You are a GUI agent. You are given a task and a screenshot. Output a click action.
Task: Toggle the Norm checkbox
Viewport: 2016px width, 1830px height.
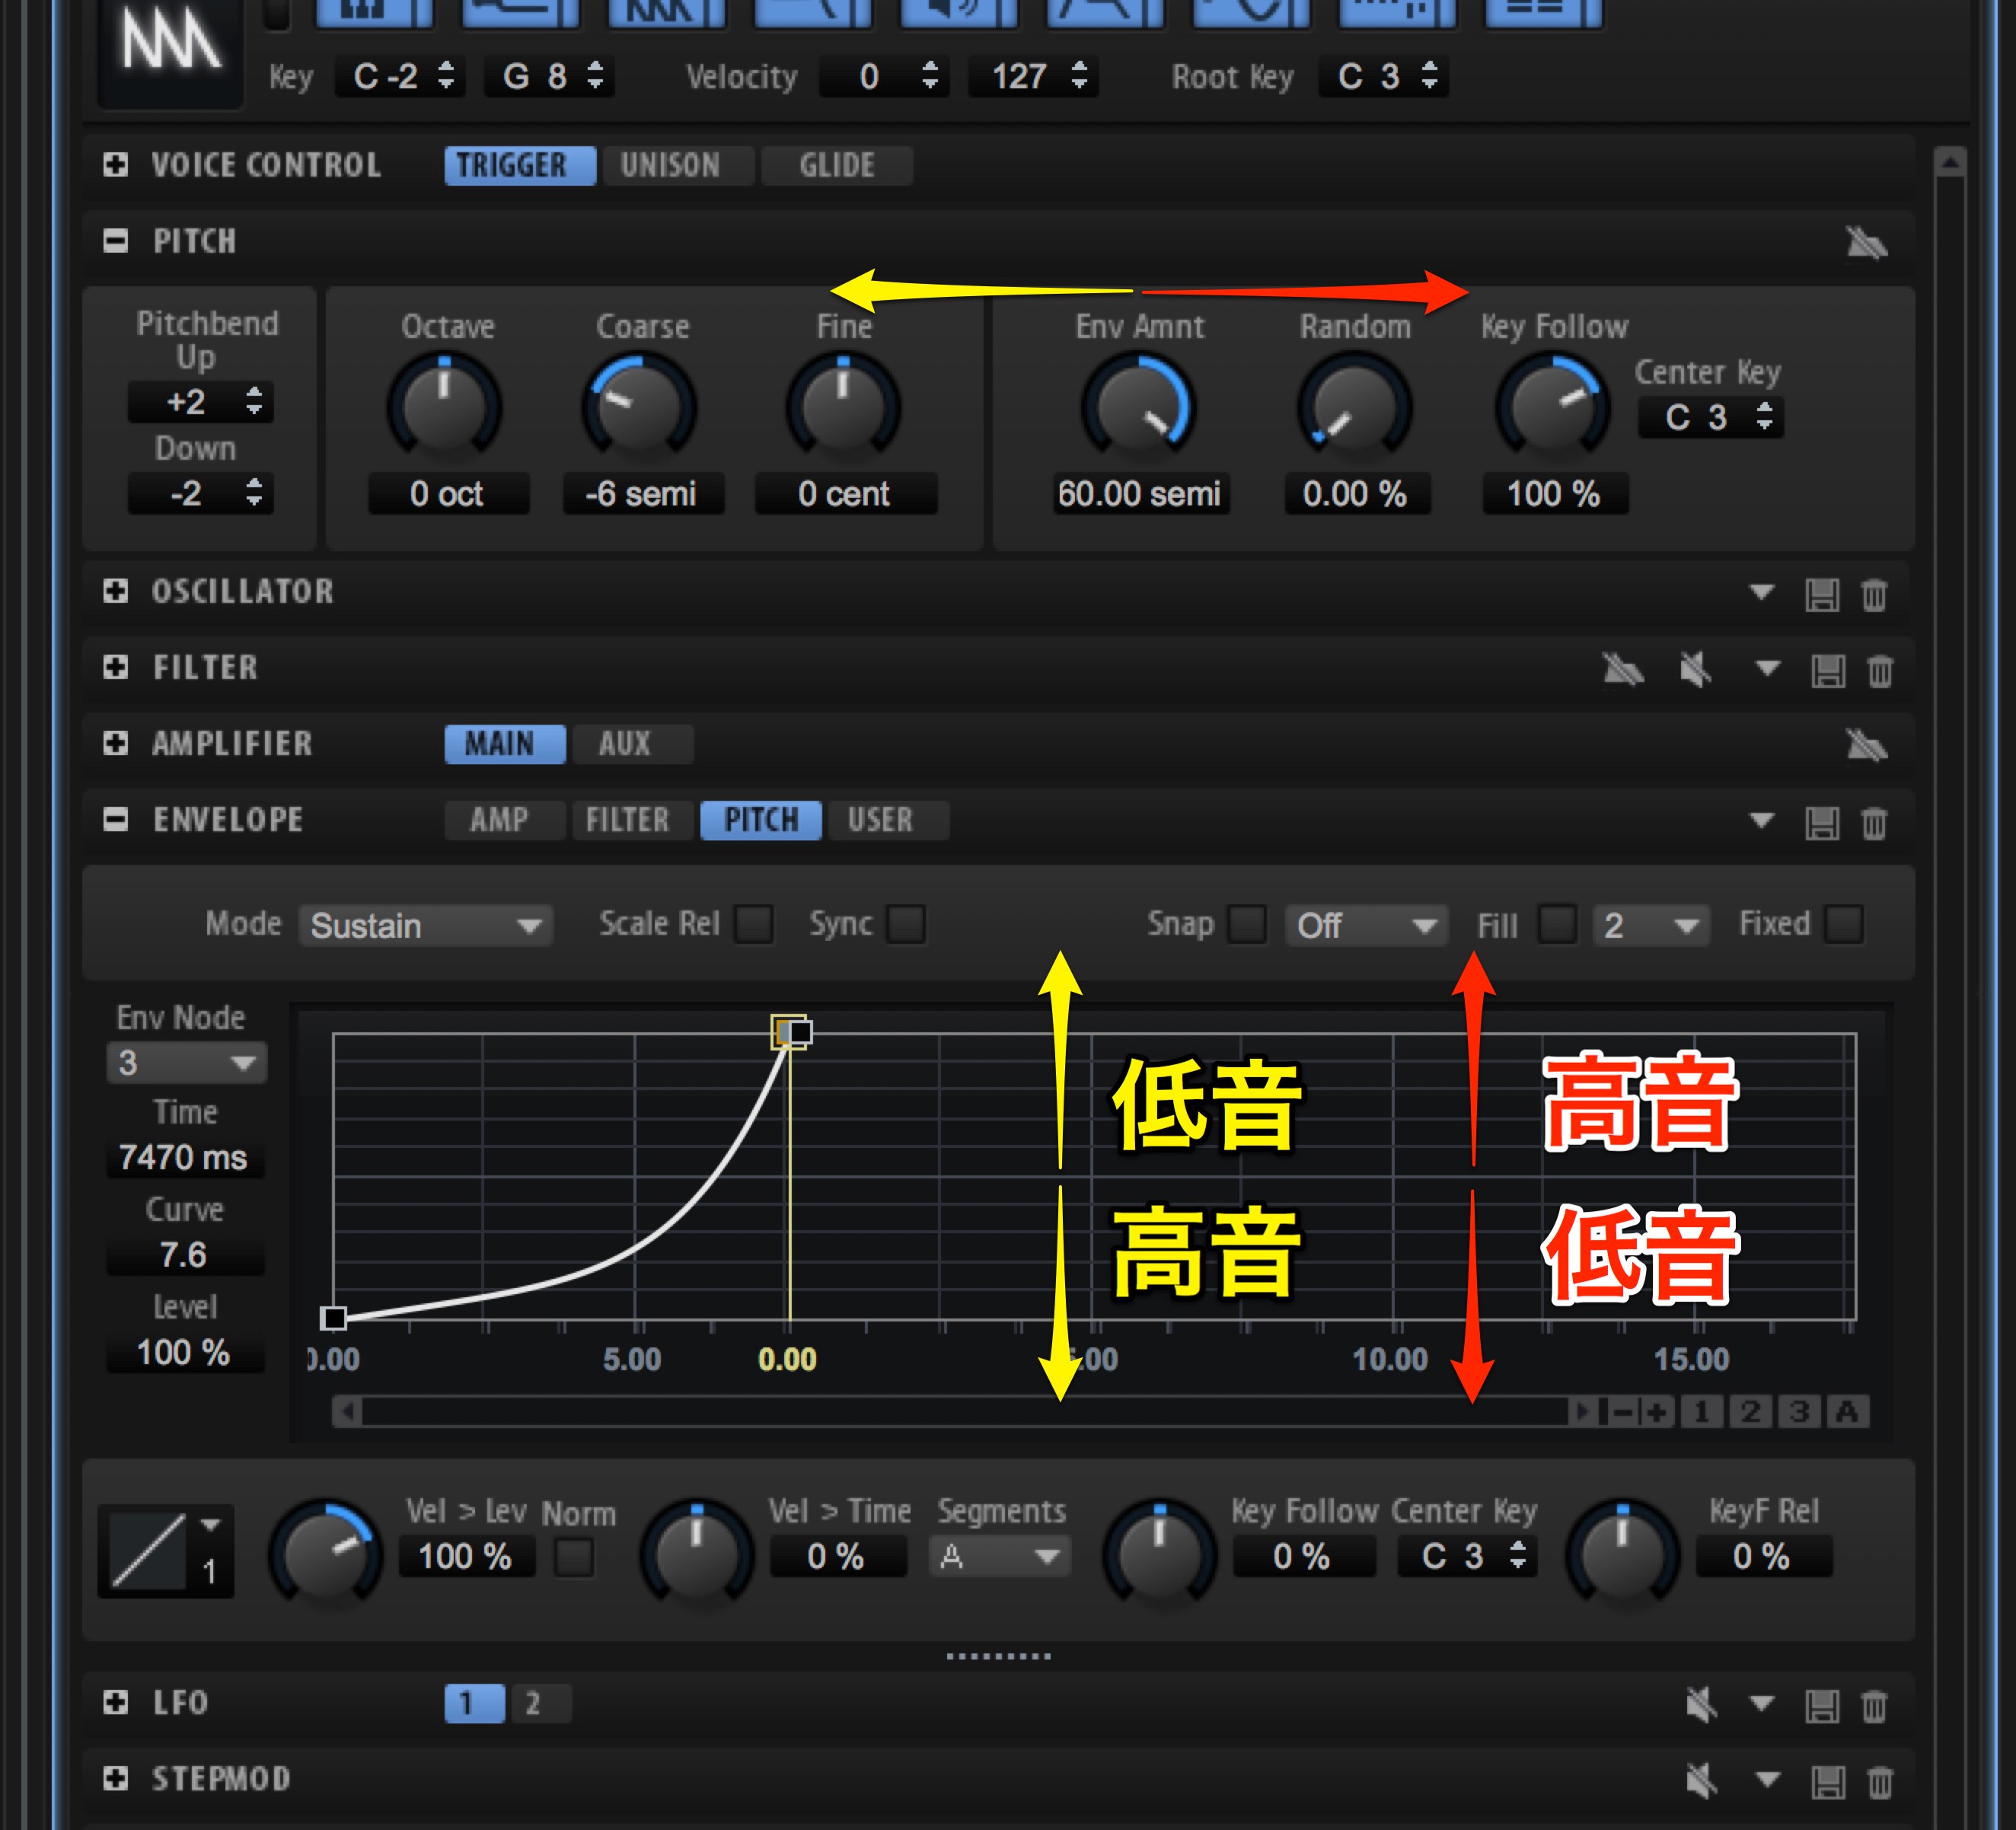(574, 1557)
